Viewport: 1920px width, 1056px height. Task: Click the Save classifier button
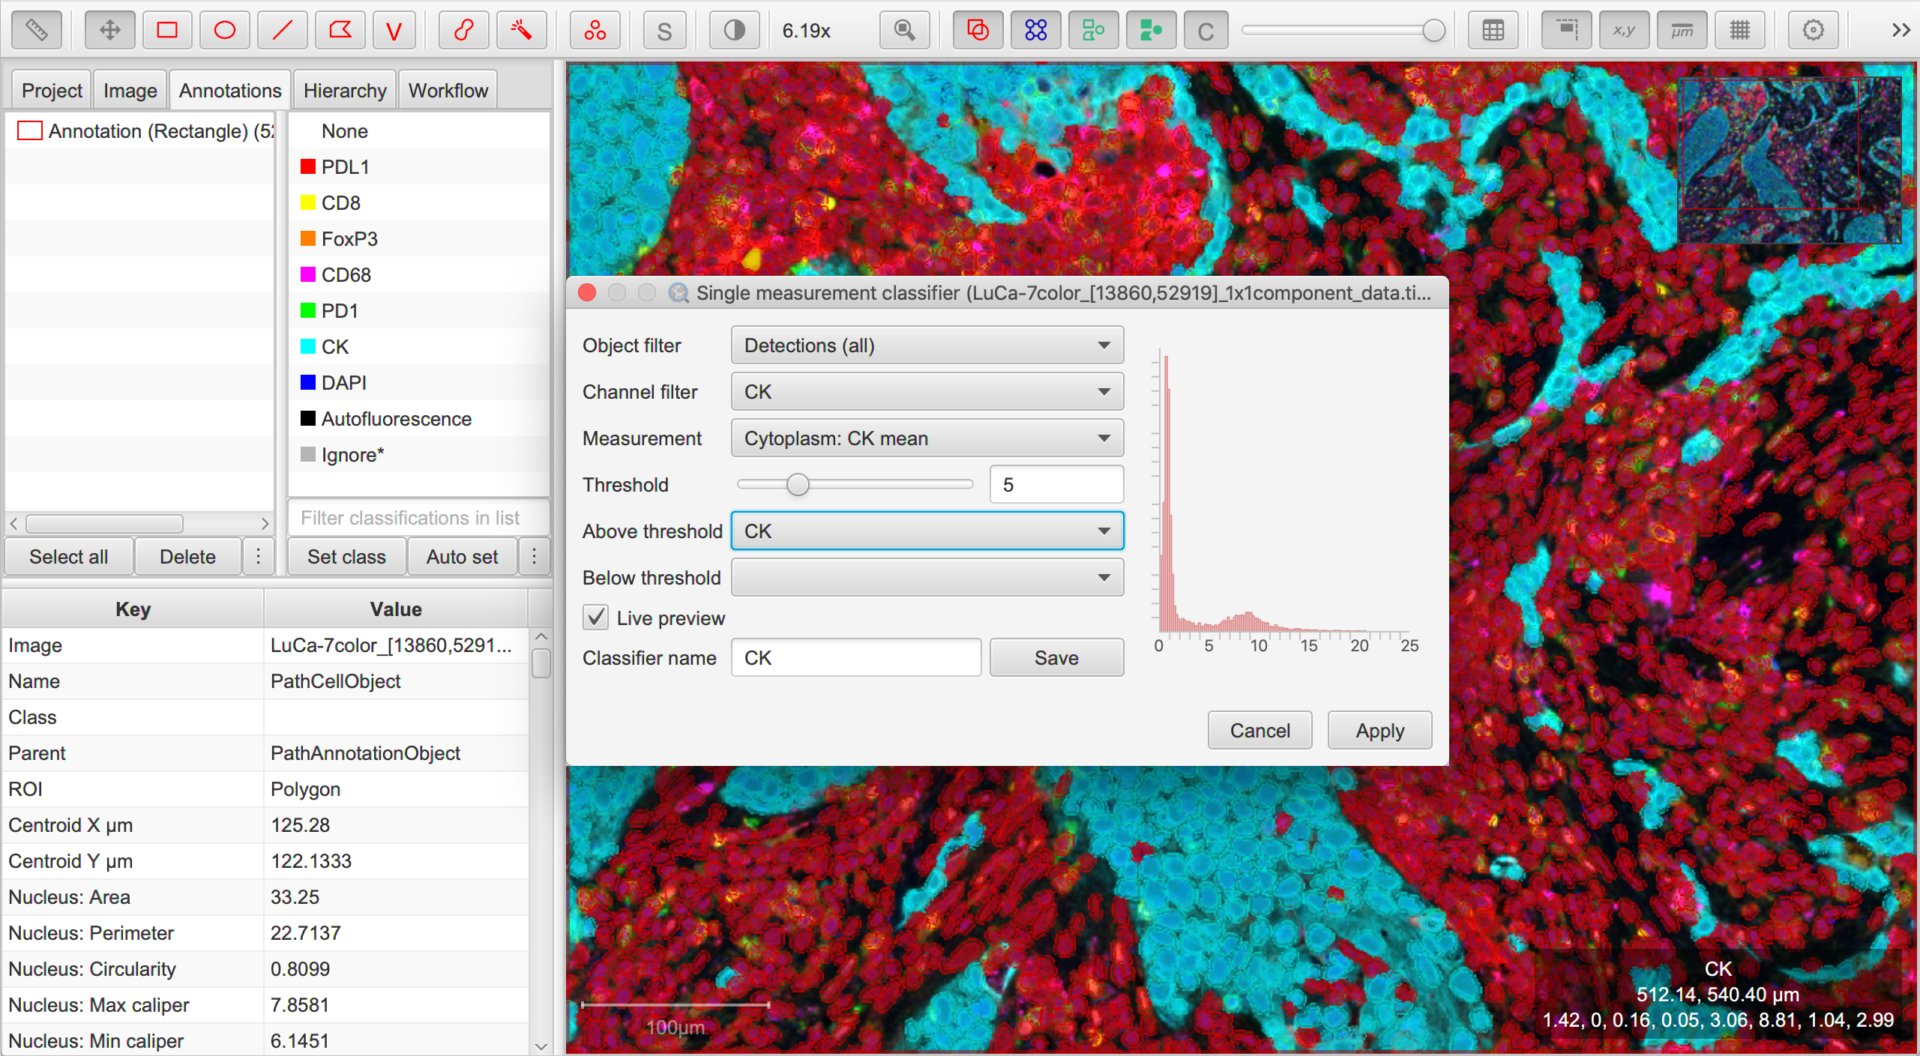pyautogui.click(x=1056, y=657)
